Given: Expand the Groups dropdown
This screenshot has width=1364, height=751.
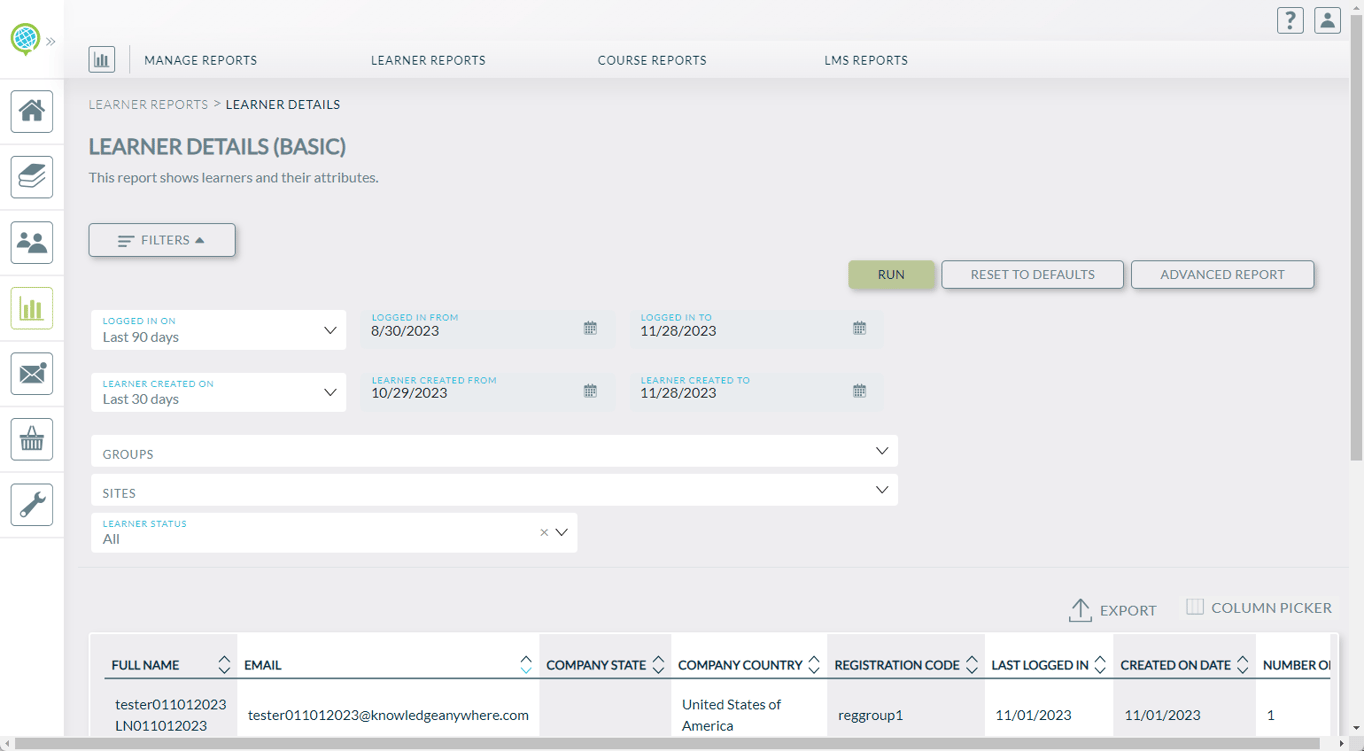Looking at the screenshot, I should click(x=494, y=451).
